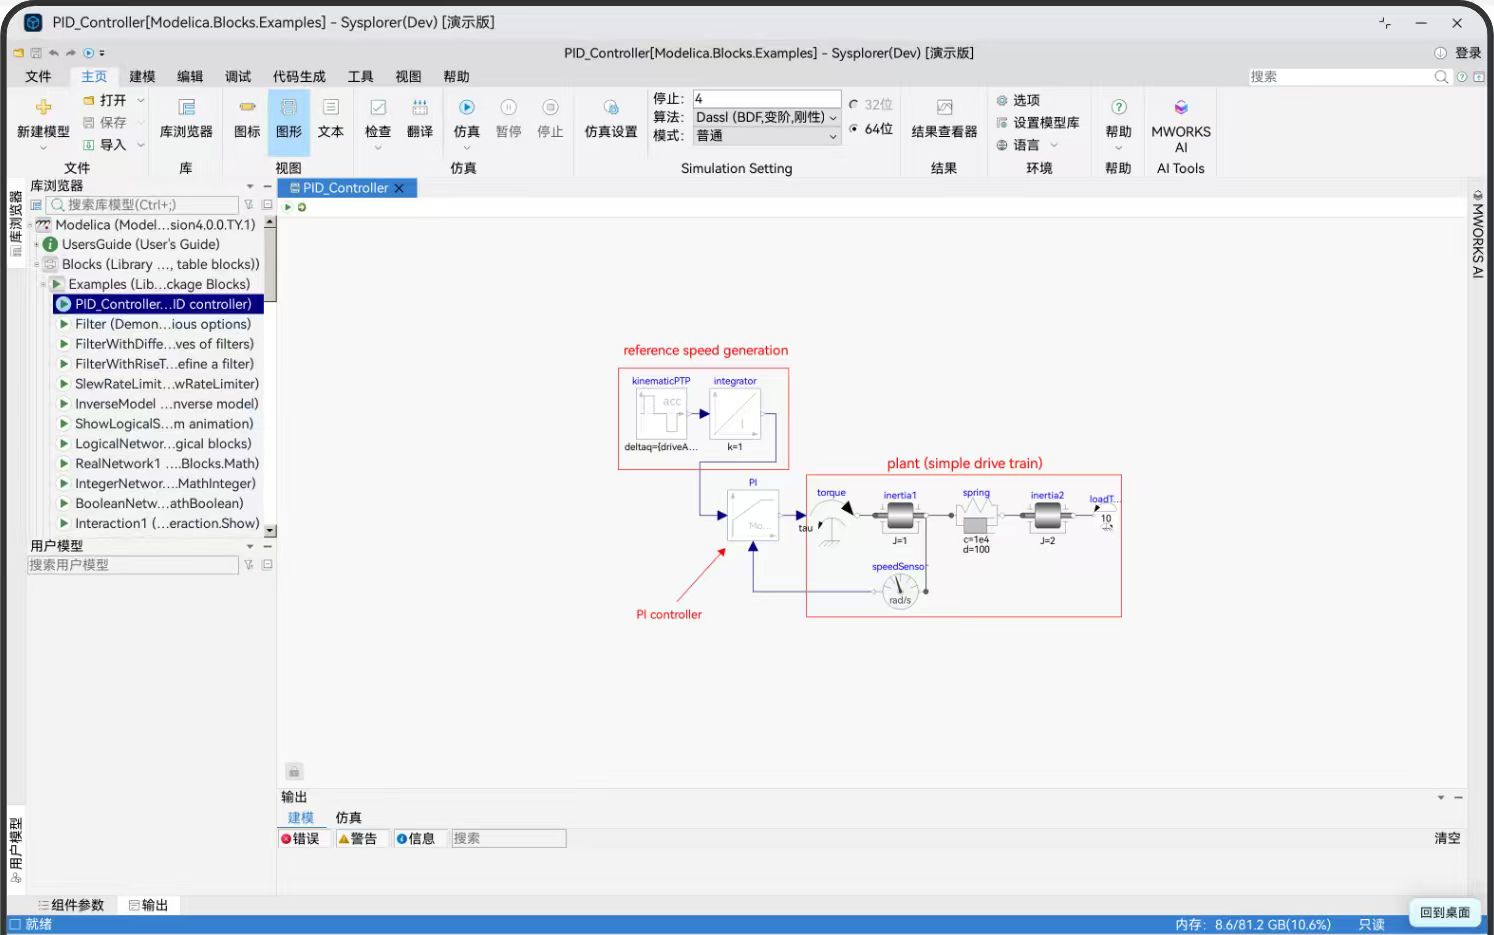Click the filter icon beside 搜索库模型
1494x935 pixels.
[x=249, y=205]
